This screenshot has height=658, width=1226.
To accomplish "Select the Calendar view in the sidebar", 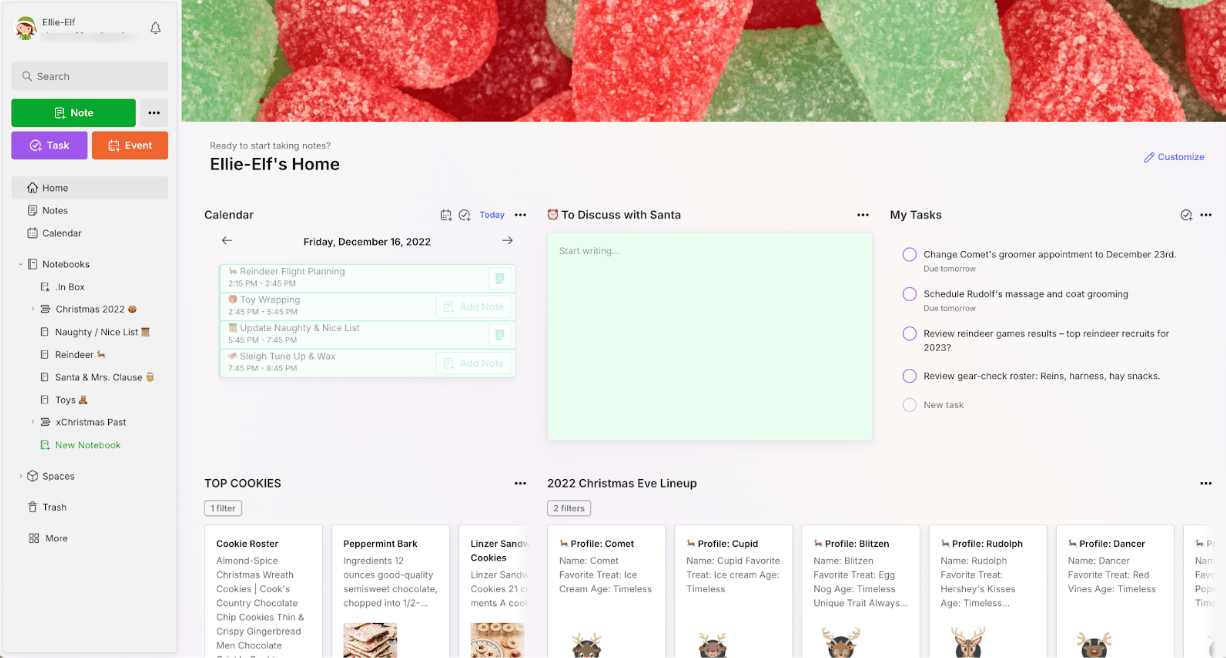I will pyautogui.click(x=62, y=232).
